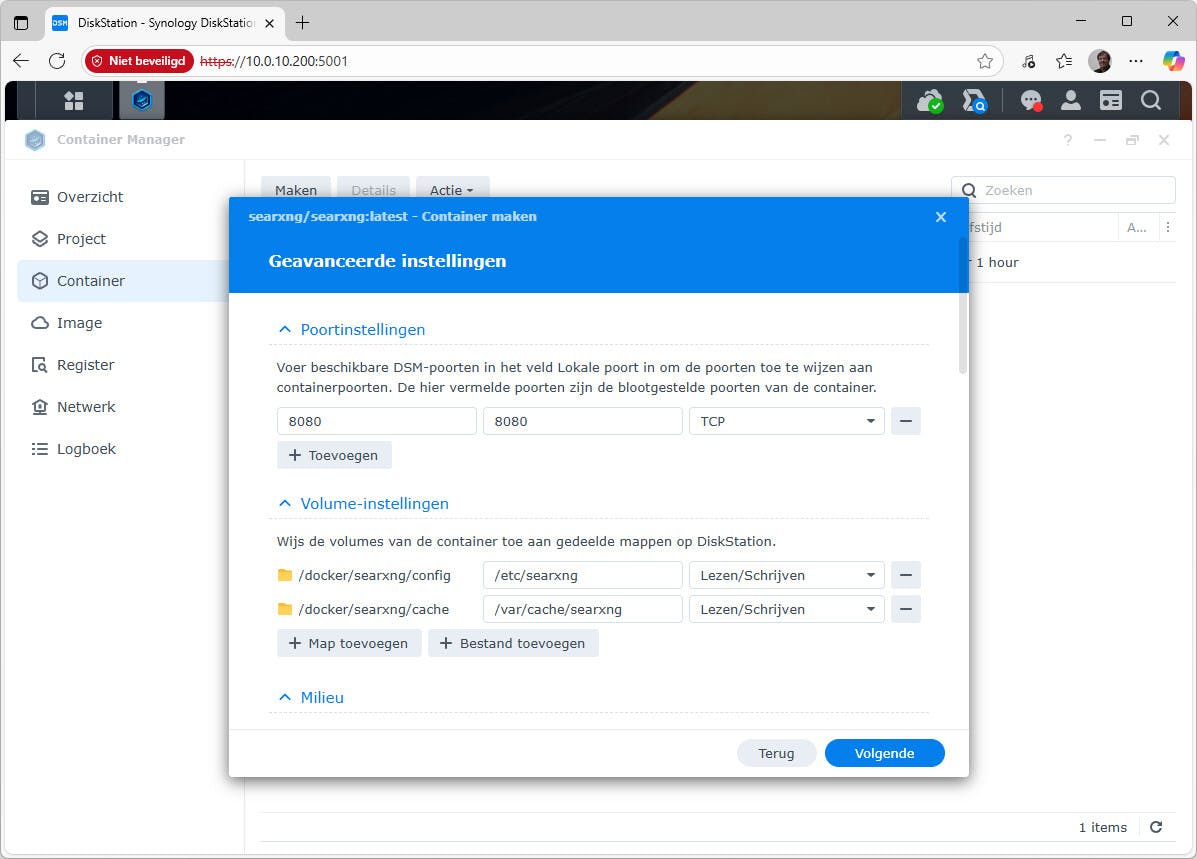Open the DSM widgets panel icon
Screen dimensions: 1197x859
pos(1111,101)
